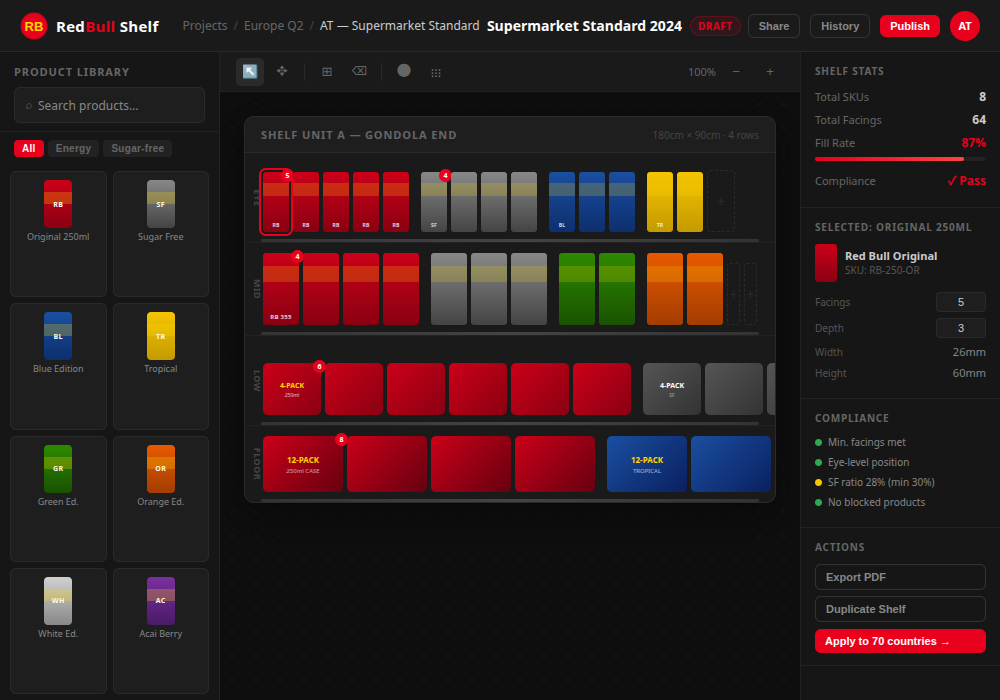The height and width of the screenshot is (700, 1000).
Task: Click the 100% zoom level text
Action: tap(702, 72)
